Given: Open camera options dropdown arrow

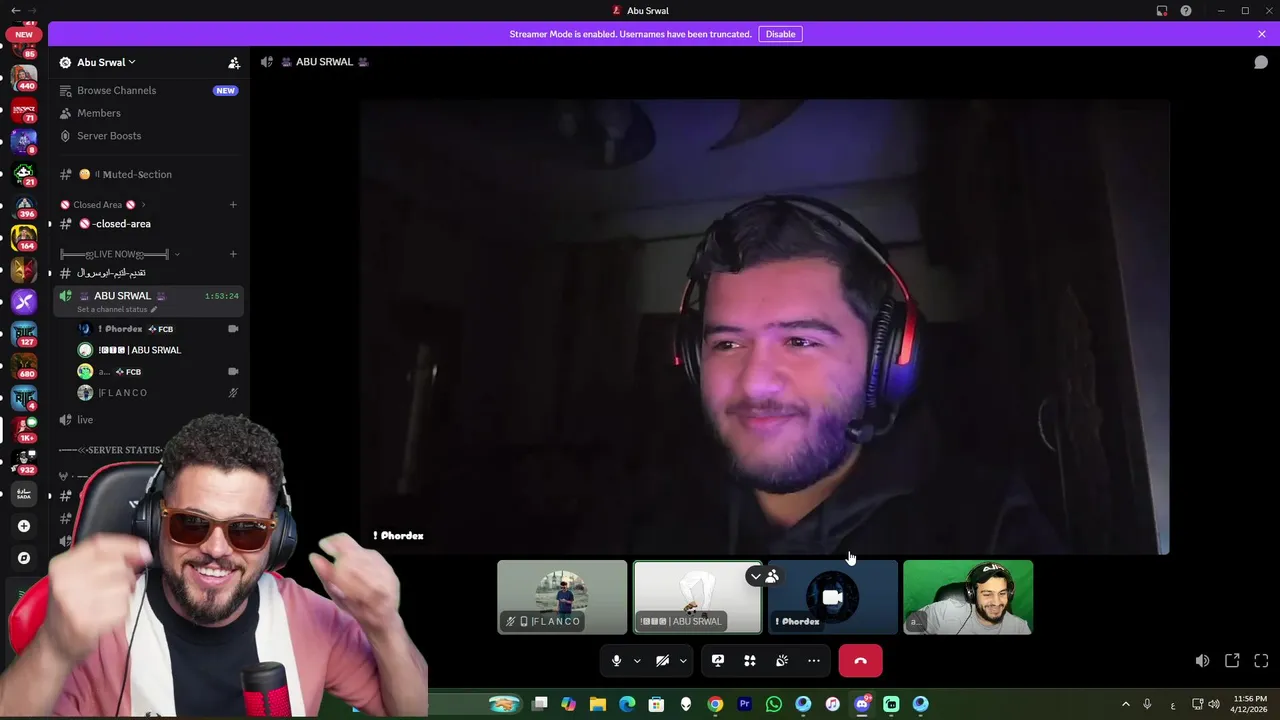Looking at the screenshot, I should pos(683,661).
